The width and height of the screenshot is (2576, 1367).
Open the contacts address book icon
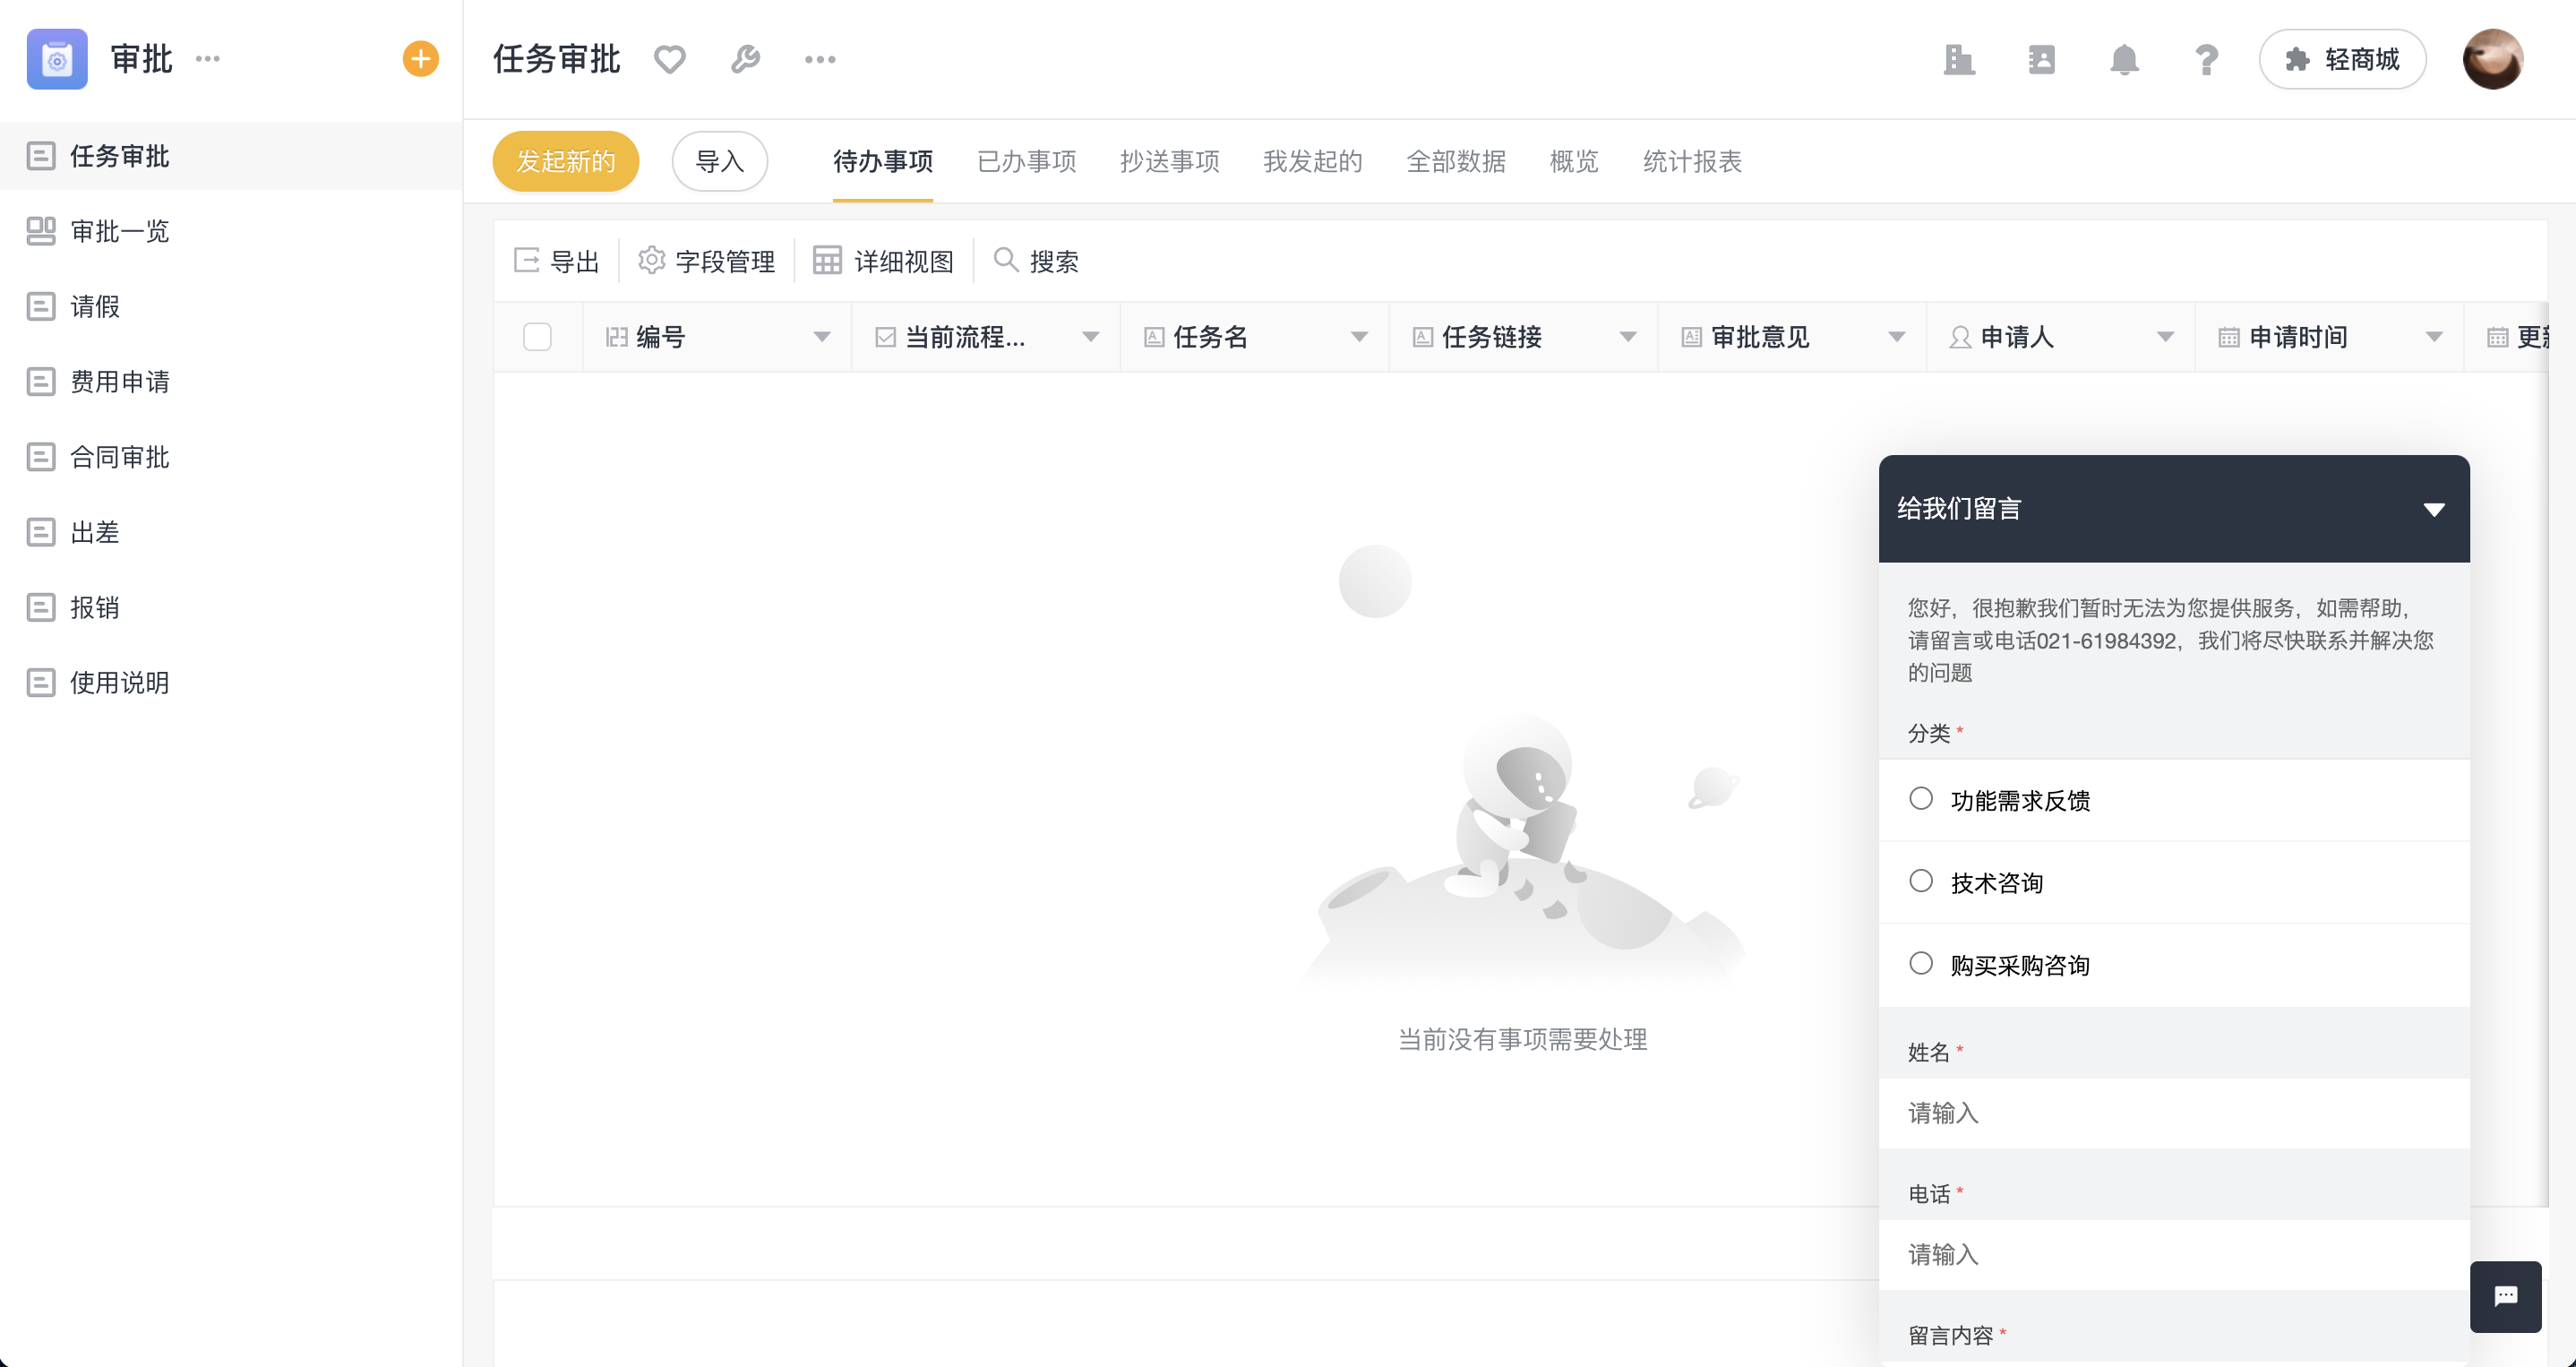pyautogui.click(x=2041, y=60)
